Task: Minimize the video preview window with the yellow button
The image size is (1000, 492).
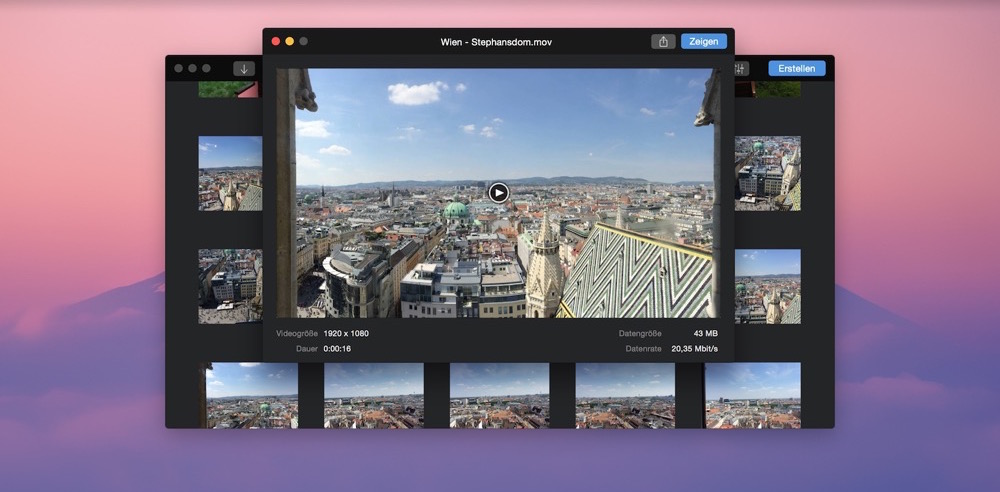Action: click(290, 41)
